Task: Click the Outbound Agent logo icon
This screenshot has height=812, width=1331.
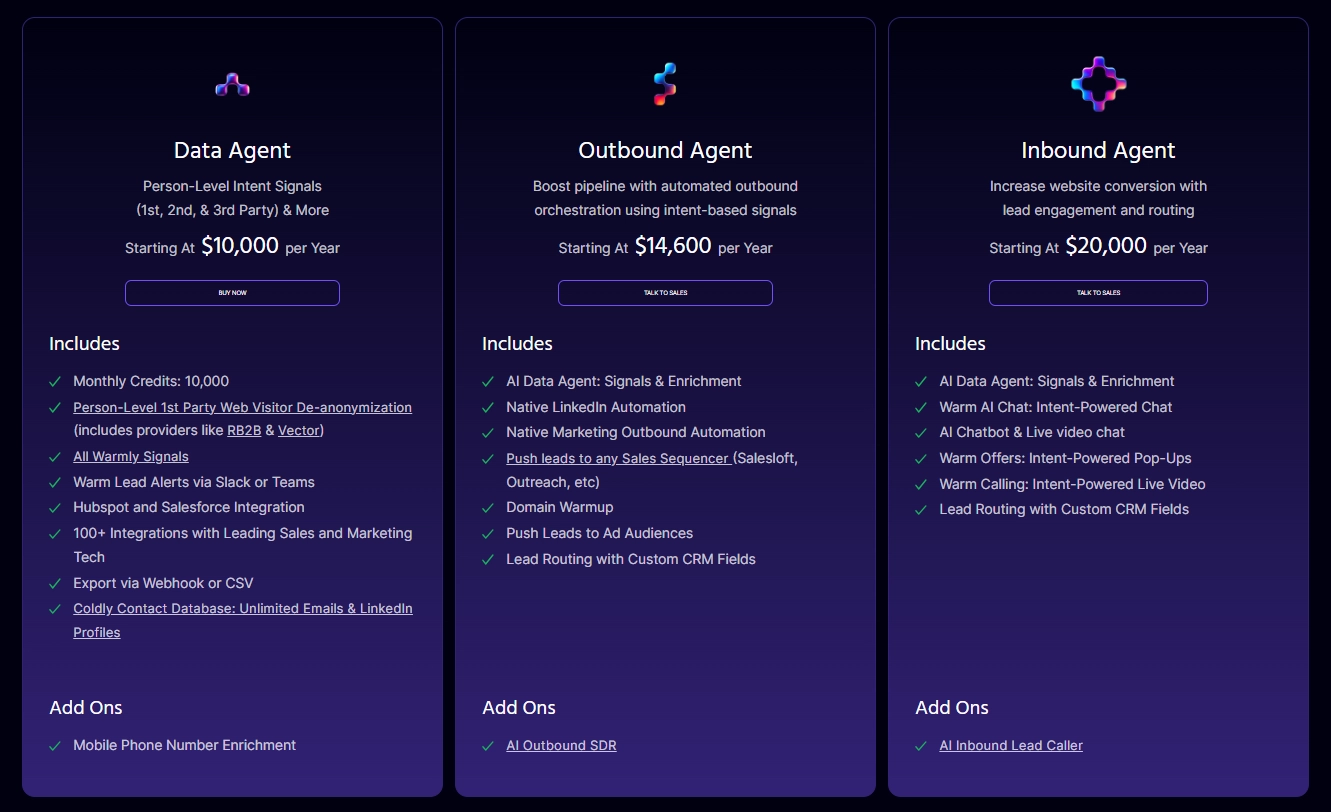Action: pyautogui.click(x=665, y=85)
